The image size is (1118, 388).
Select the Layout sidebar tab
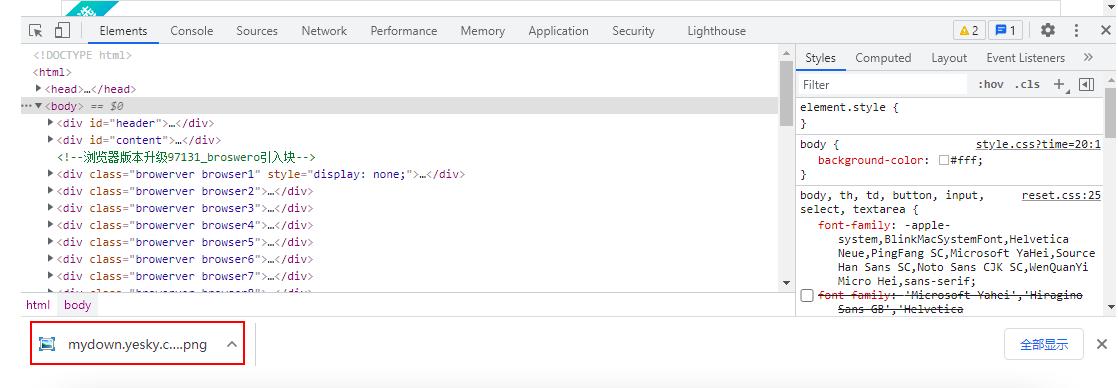pos(949,58)
